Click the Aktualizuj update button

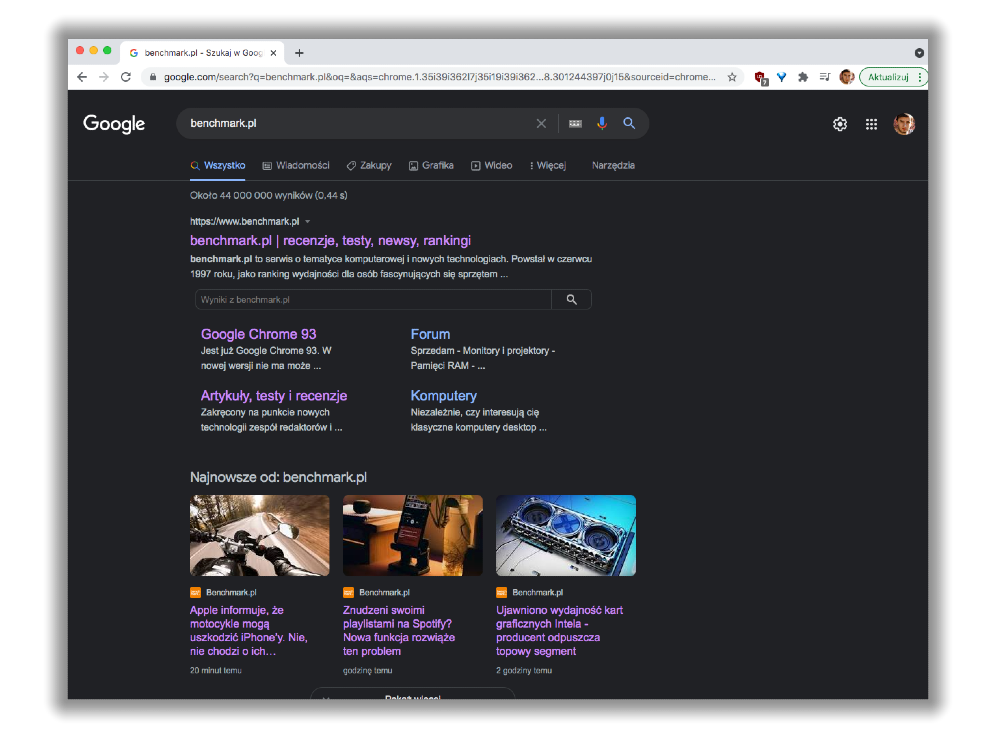click(x=888, y=77)
